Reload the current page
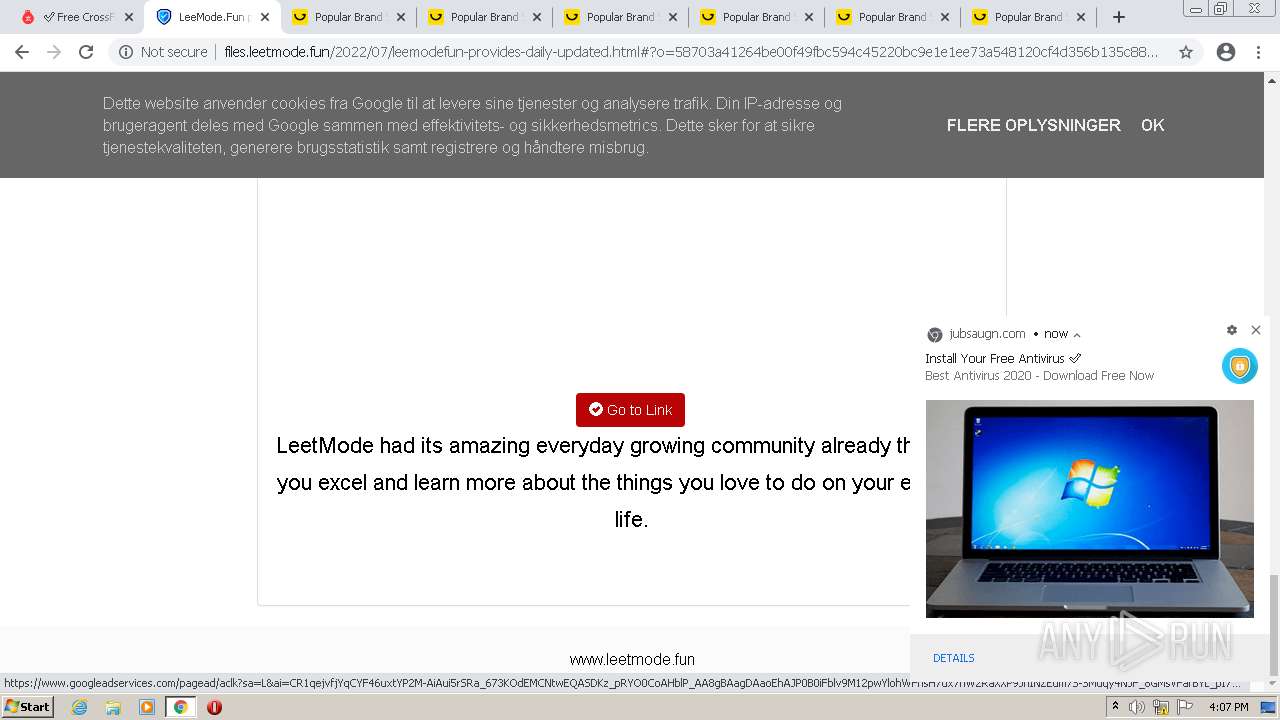Viewport: 1280px width, 720px height. [x=86, y=52]
